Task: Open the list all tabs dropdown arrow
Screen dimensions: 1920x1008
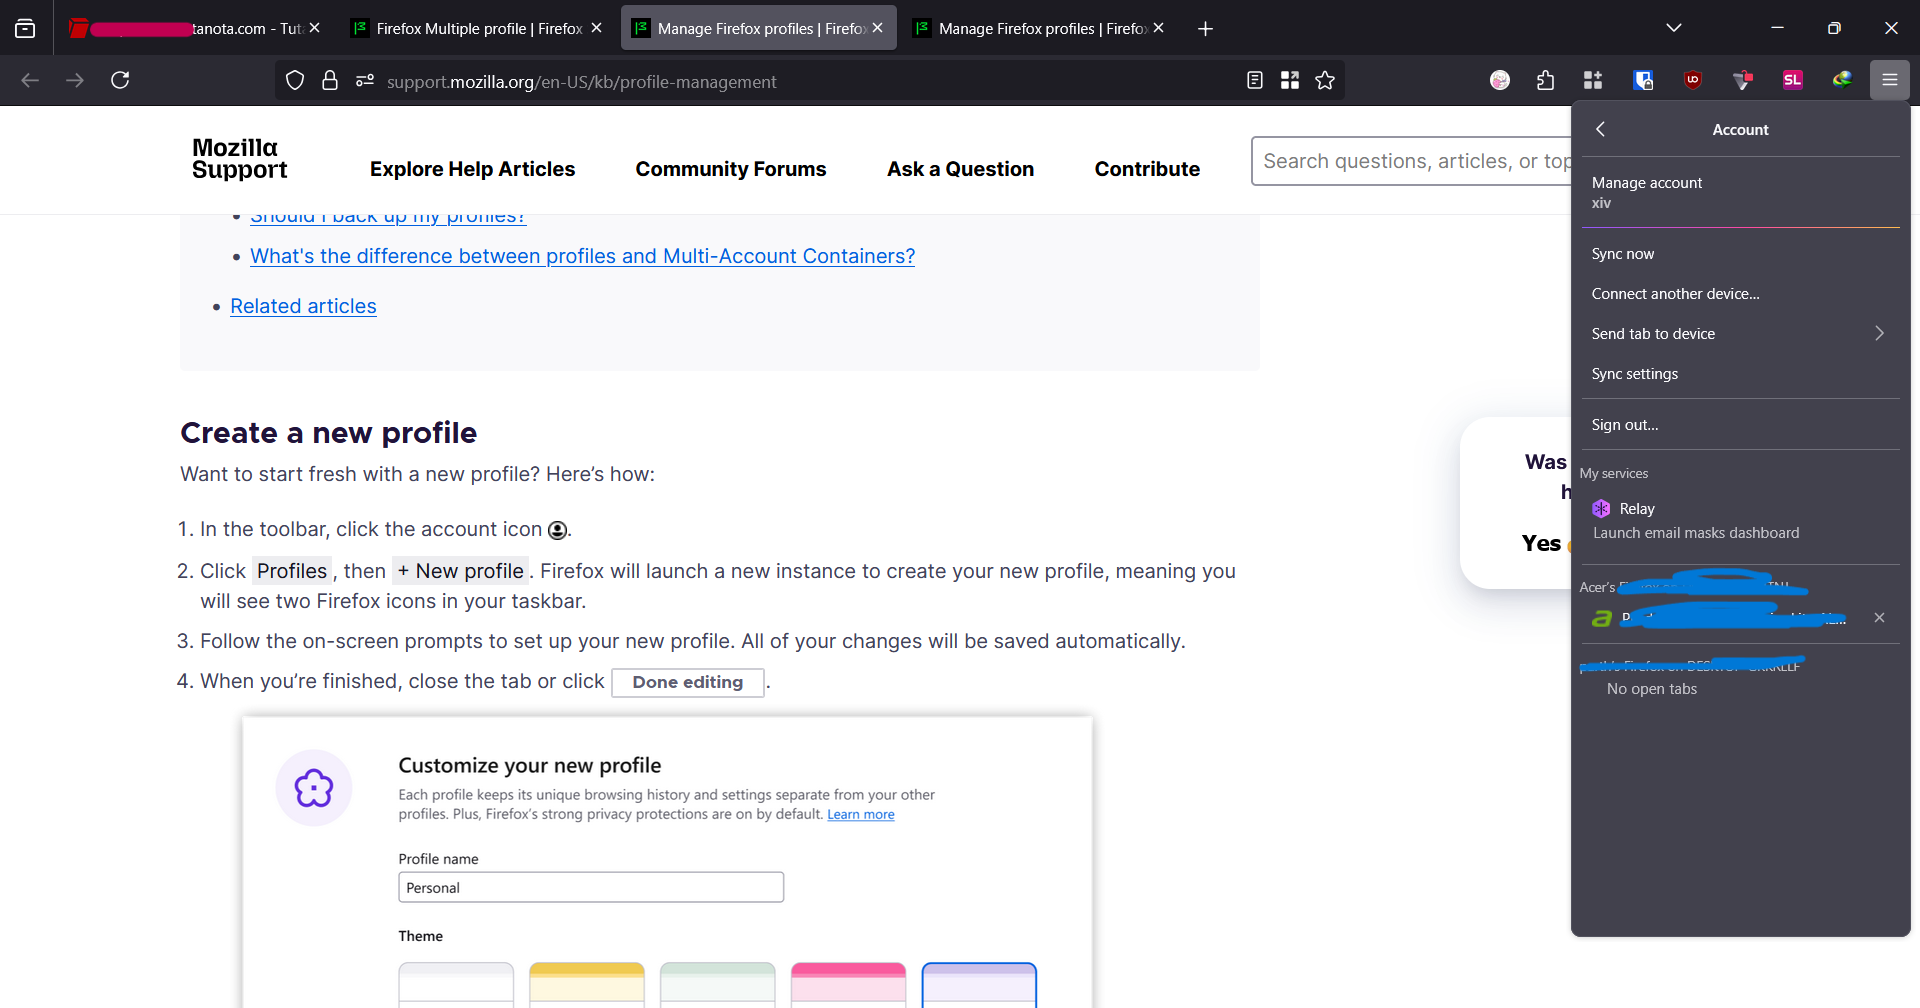Action: (x=1673, y=28)
